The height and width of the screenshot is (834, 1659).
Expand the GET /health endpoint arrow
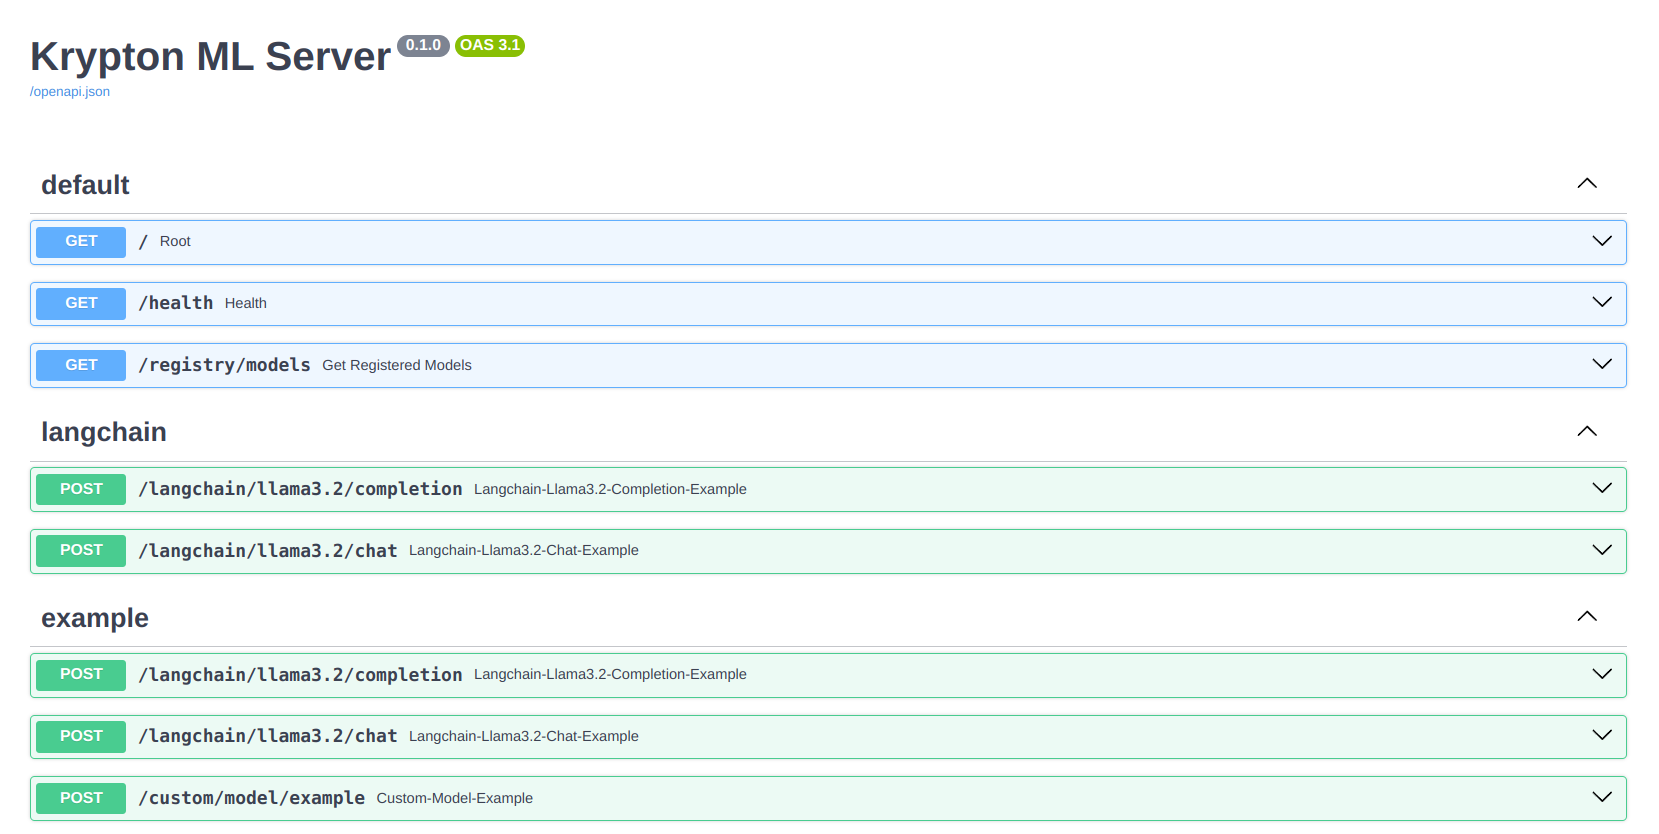[1602, 302]
